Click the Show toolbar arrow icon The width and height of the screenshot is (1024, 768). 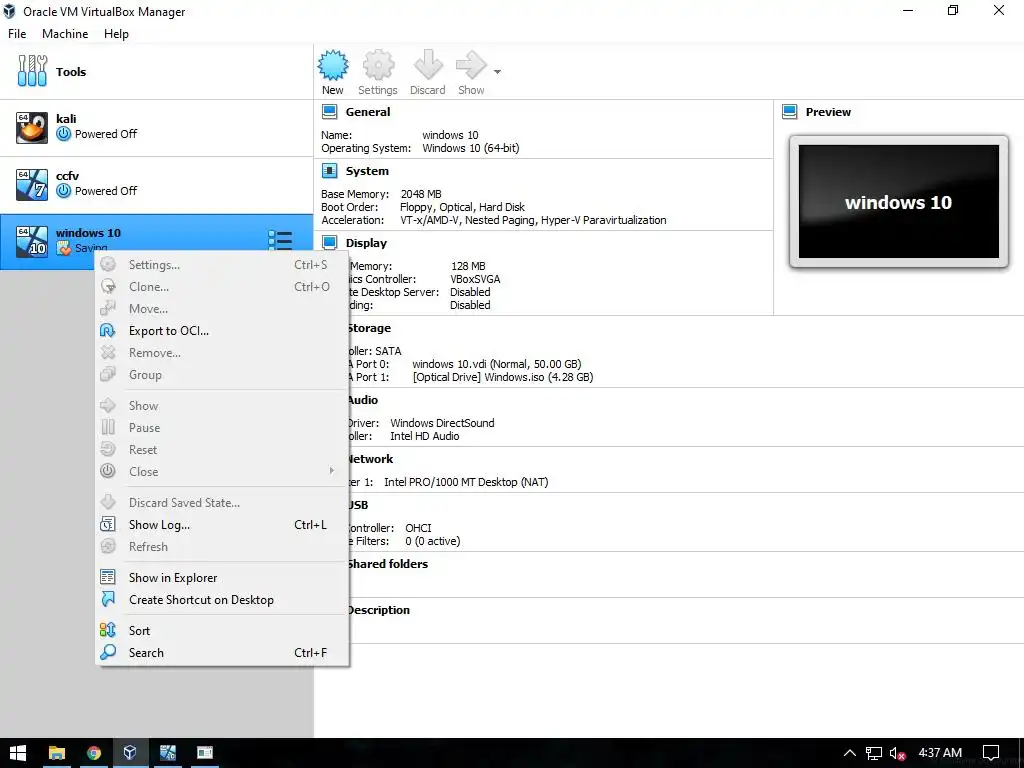click(x=471, y=65)
